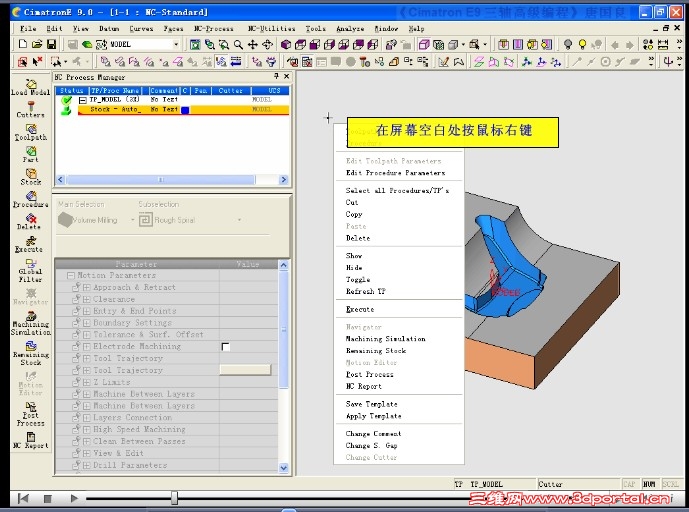Run the Execute sidebar icon
Viewport: 689px width, 512px height.
pyautogui.click(x=29, y=244)
